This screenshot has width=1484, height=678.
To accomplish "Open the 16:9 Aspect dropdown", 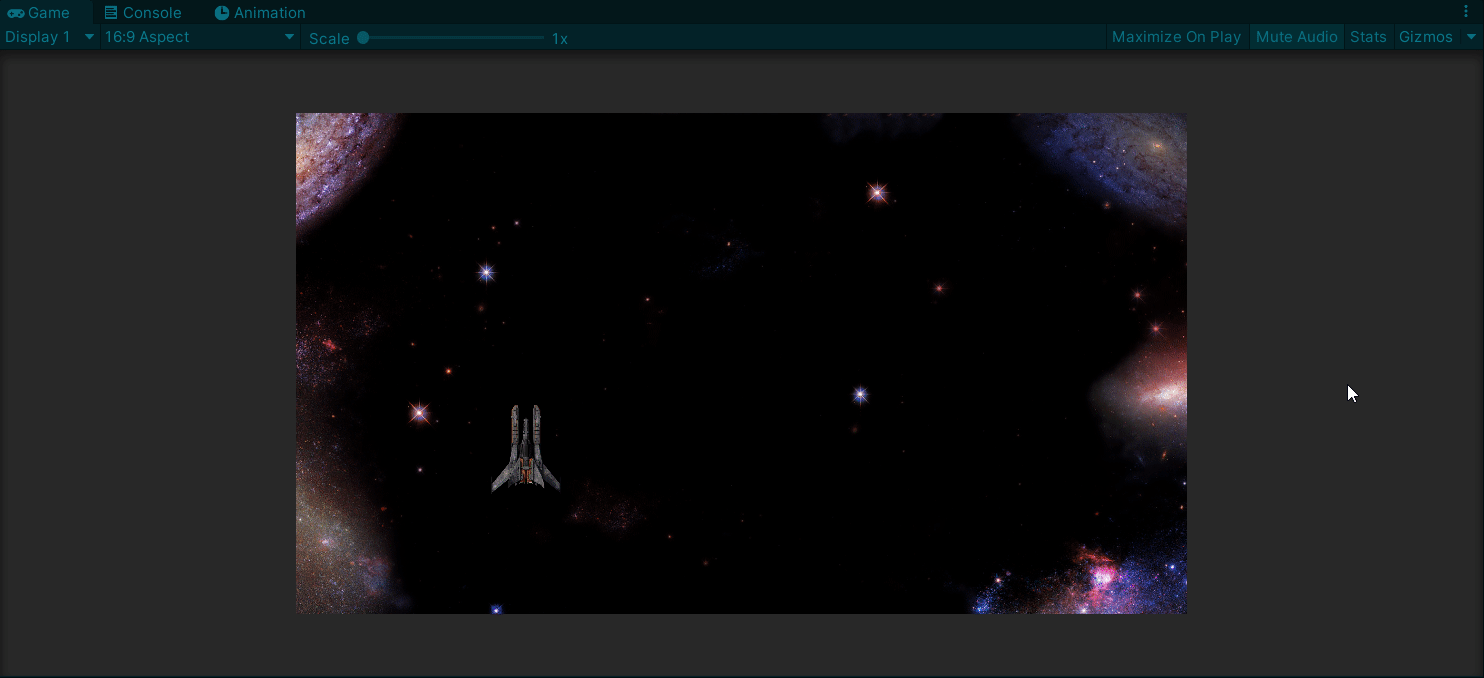I will [x=200, y=37].
